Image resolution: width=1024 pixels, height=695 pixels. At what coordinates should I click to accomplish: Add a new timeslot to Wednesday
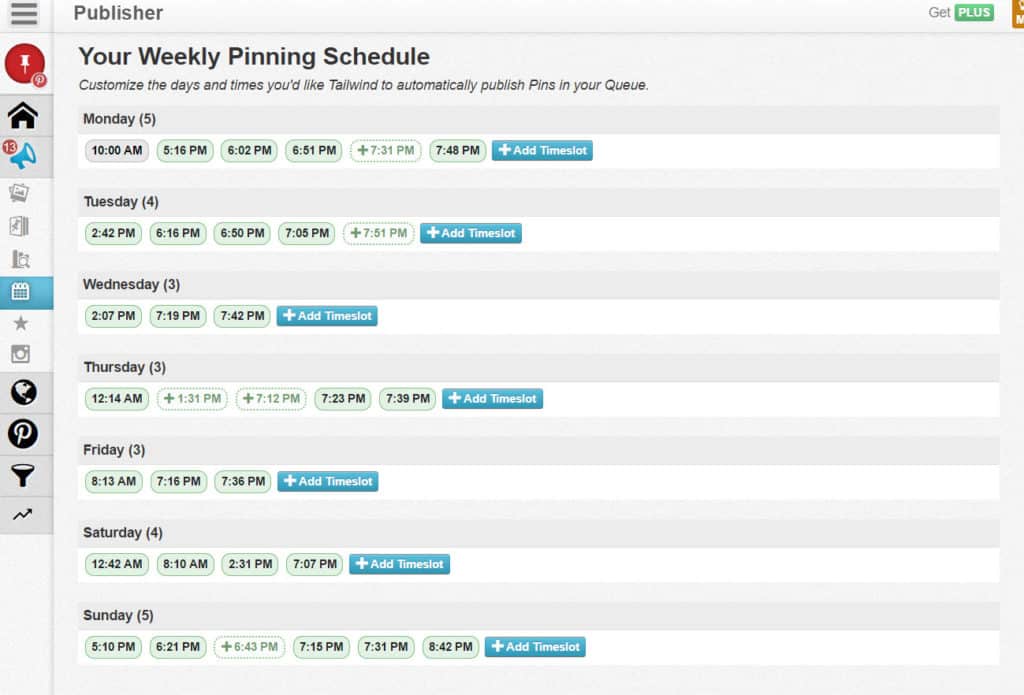pyautogui.click(x=327, y=315)
